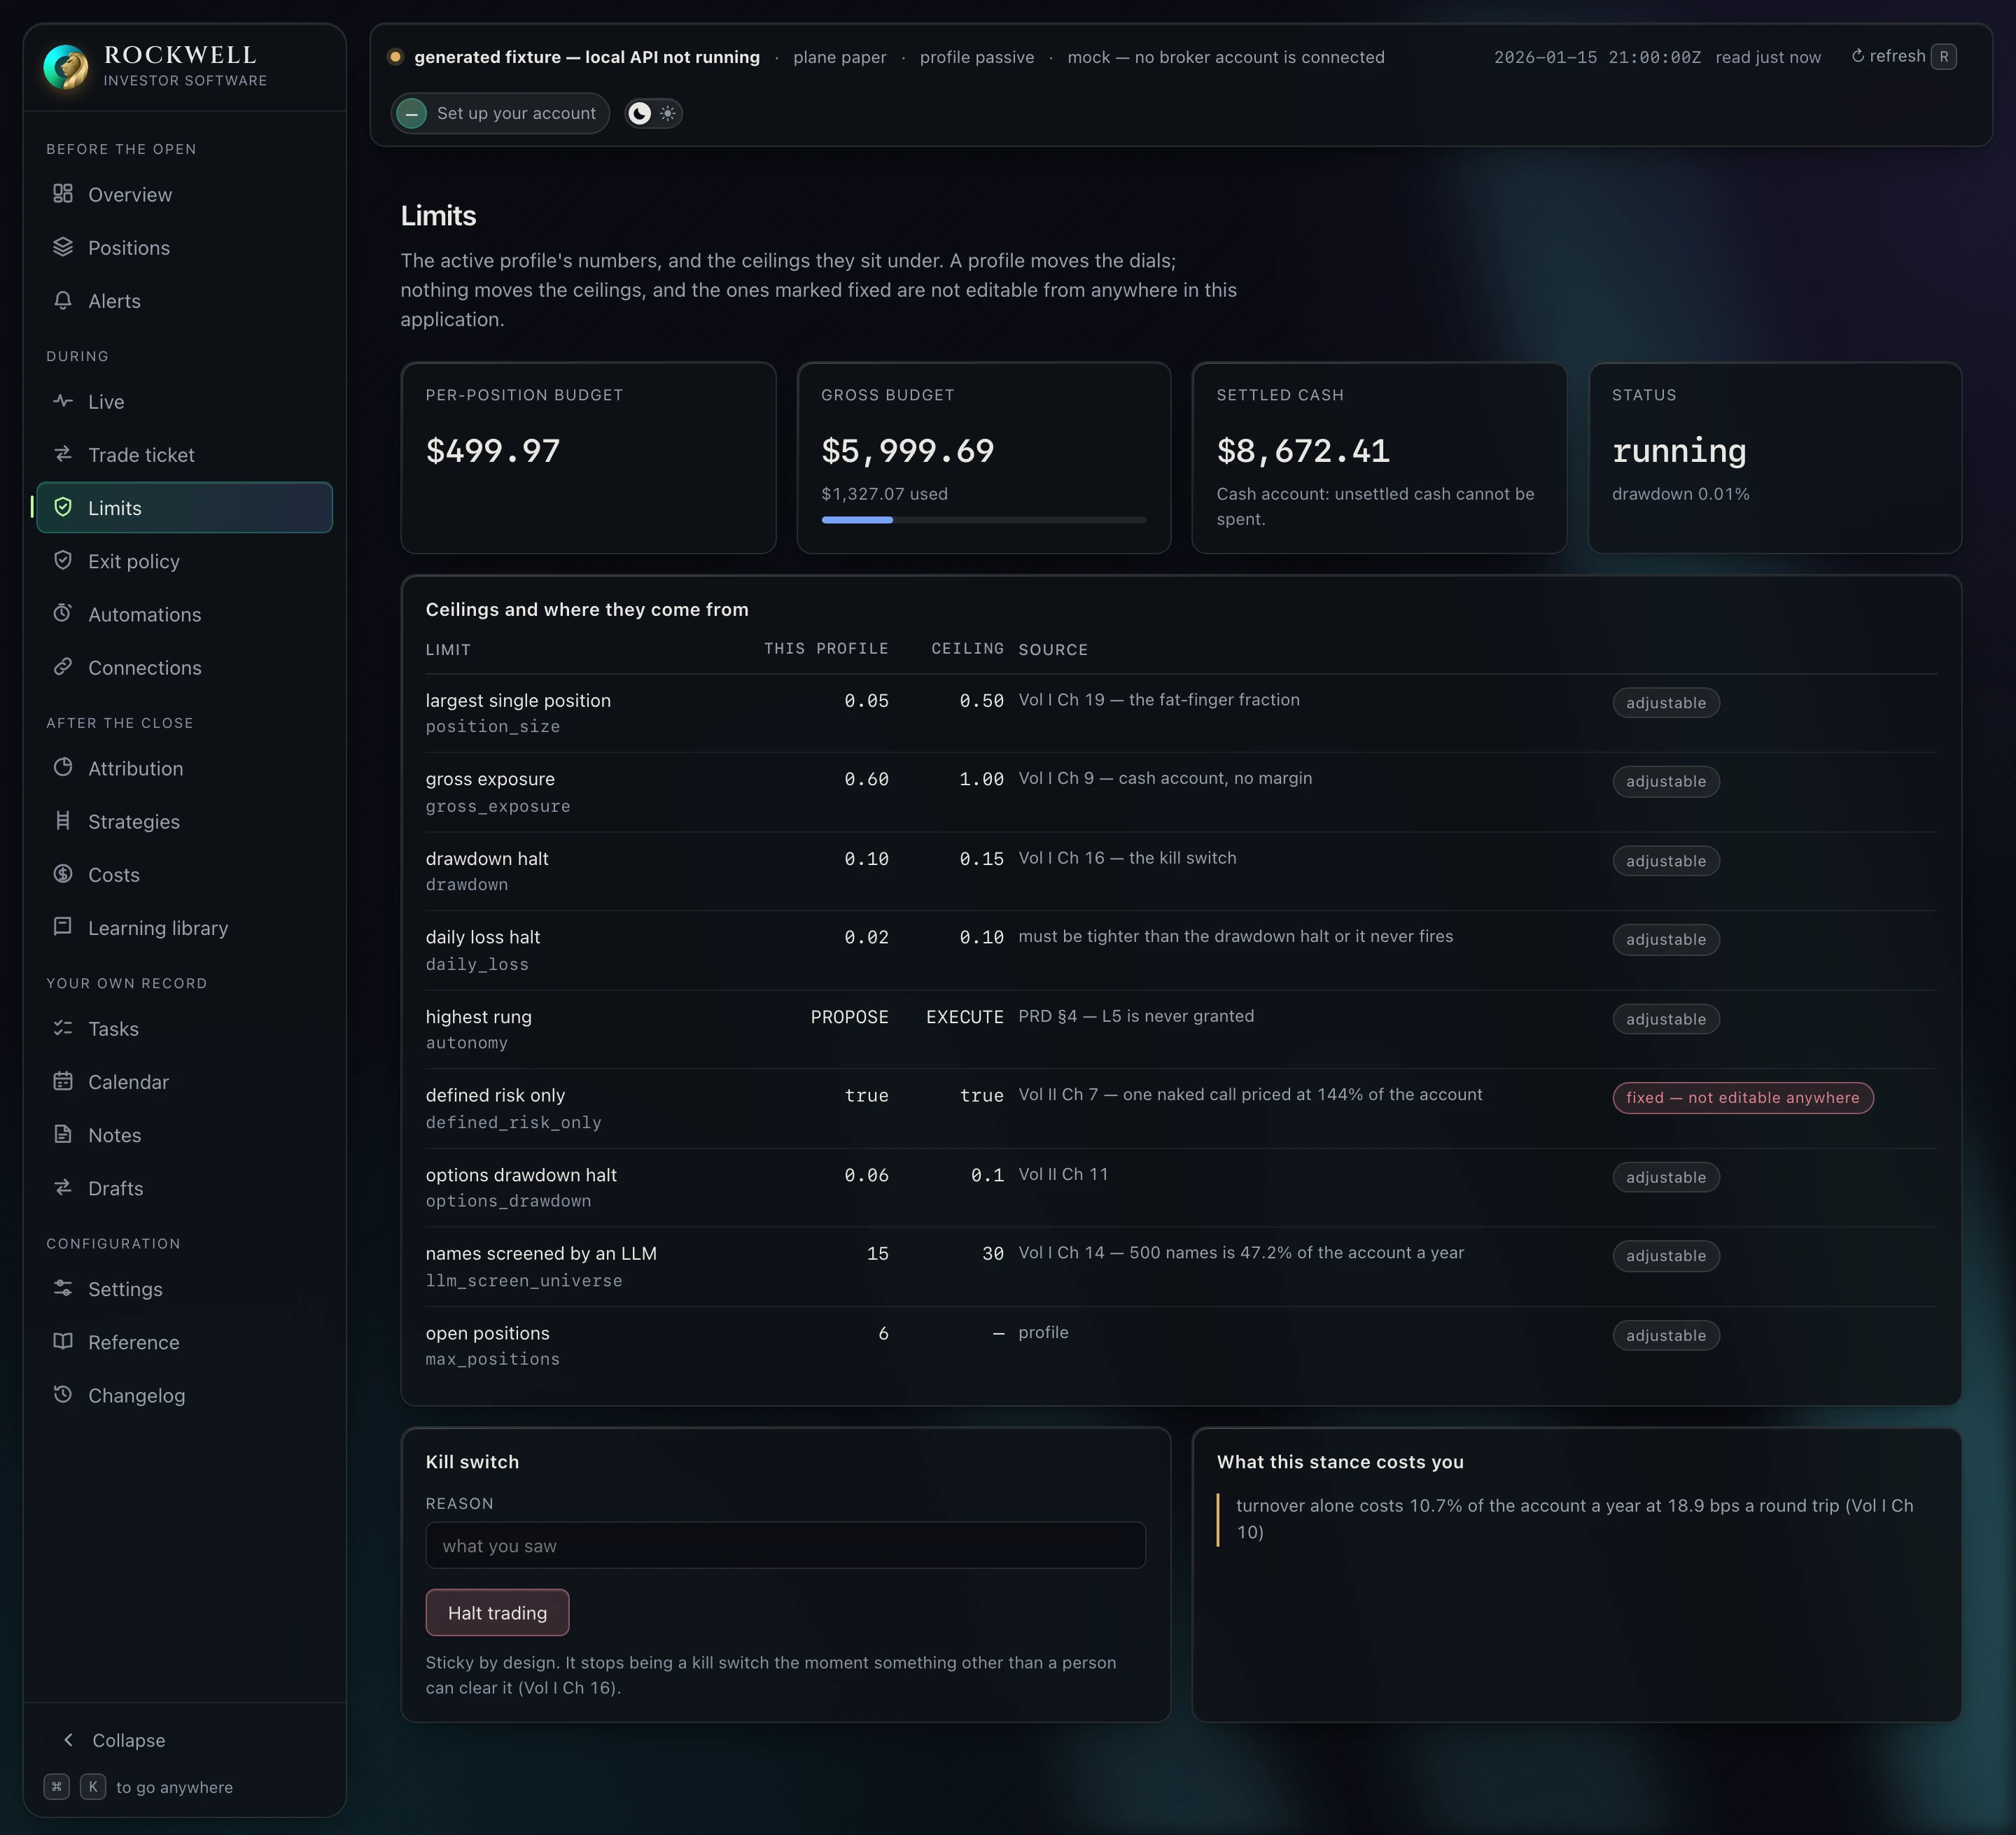Click adjustable badge in drawdown halt row

pos(1666,861)
